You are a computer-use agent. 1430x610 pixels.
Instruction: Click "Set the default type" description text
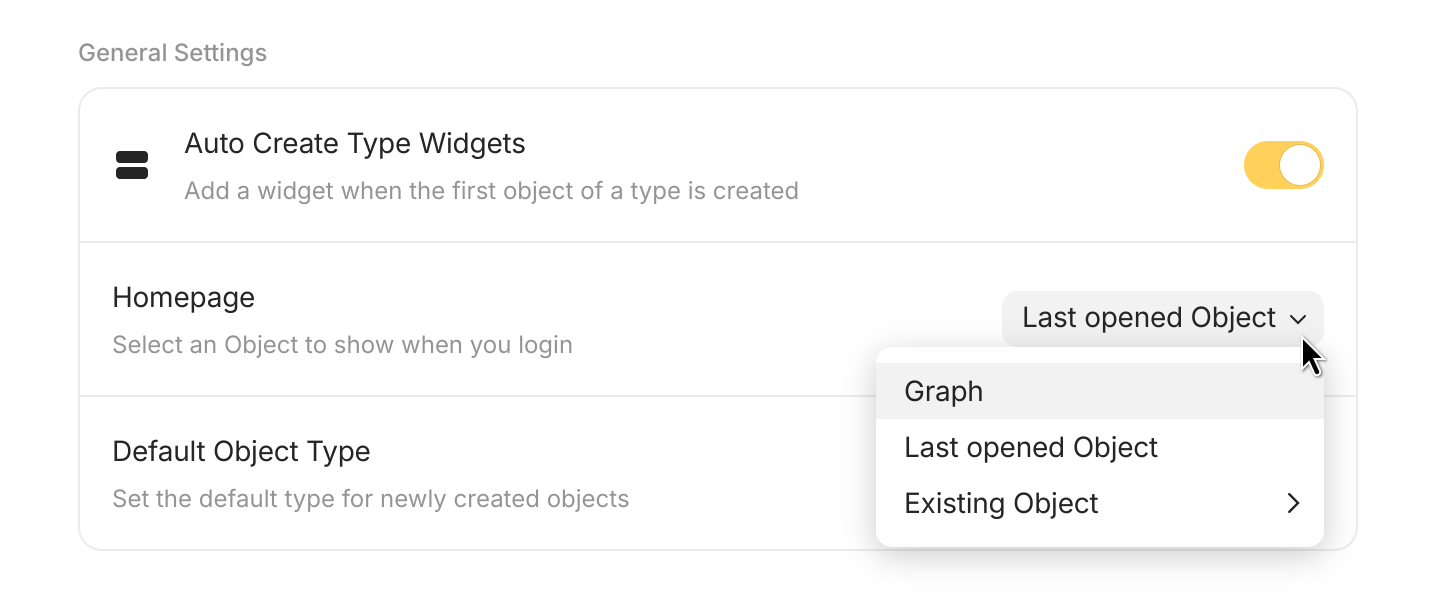[x=370, y=498]
